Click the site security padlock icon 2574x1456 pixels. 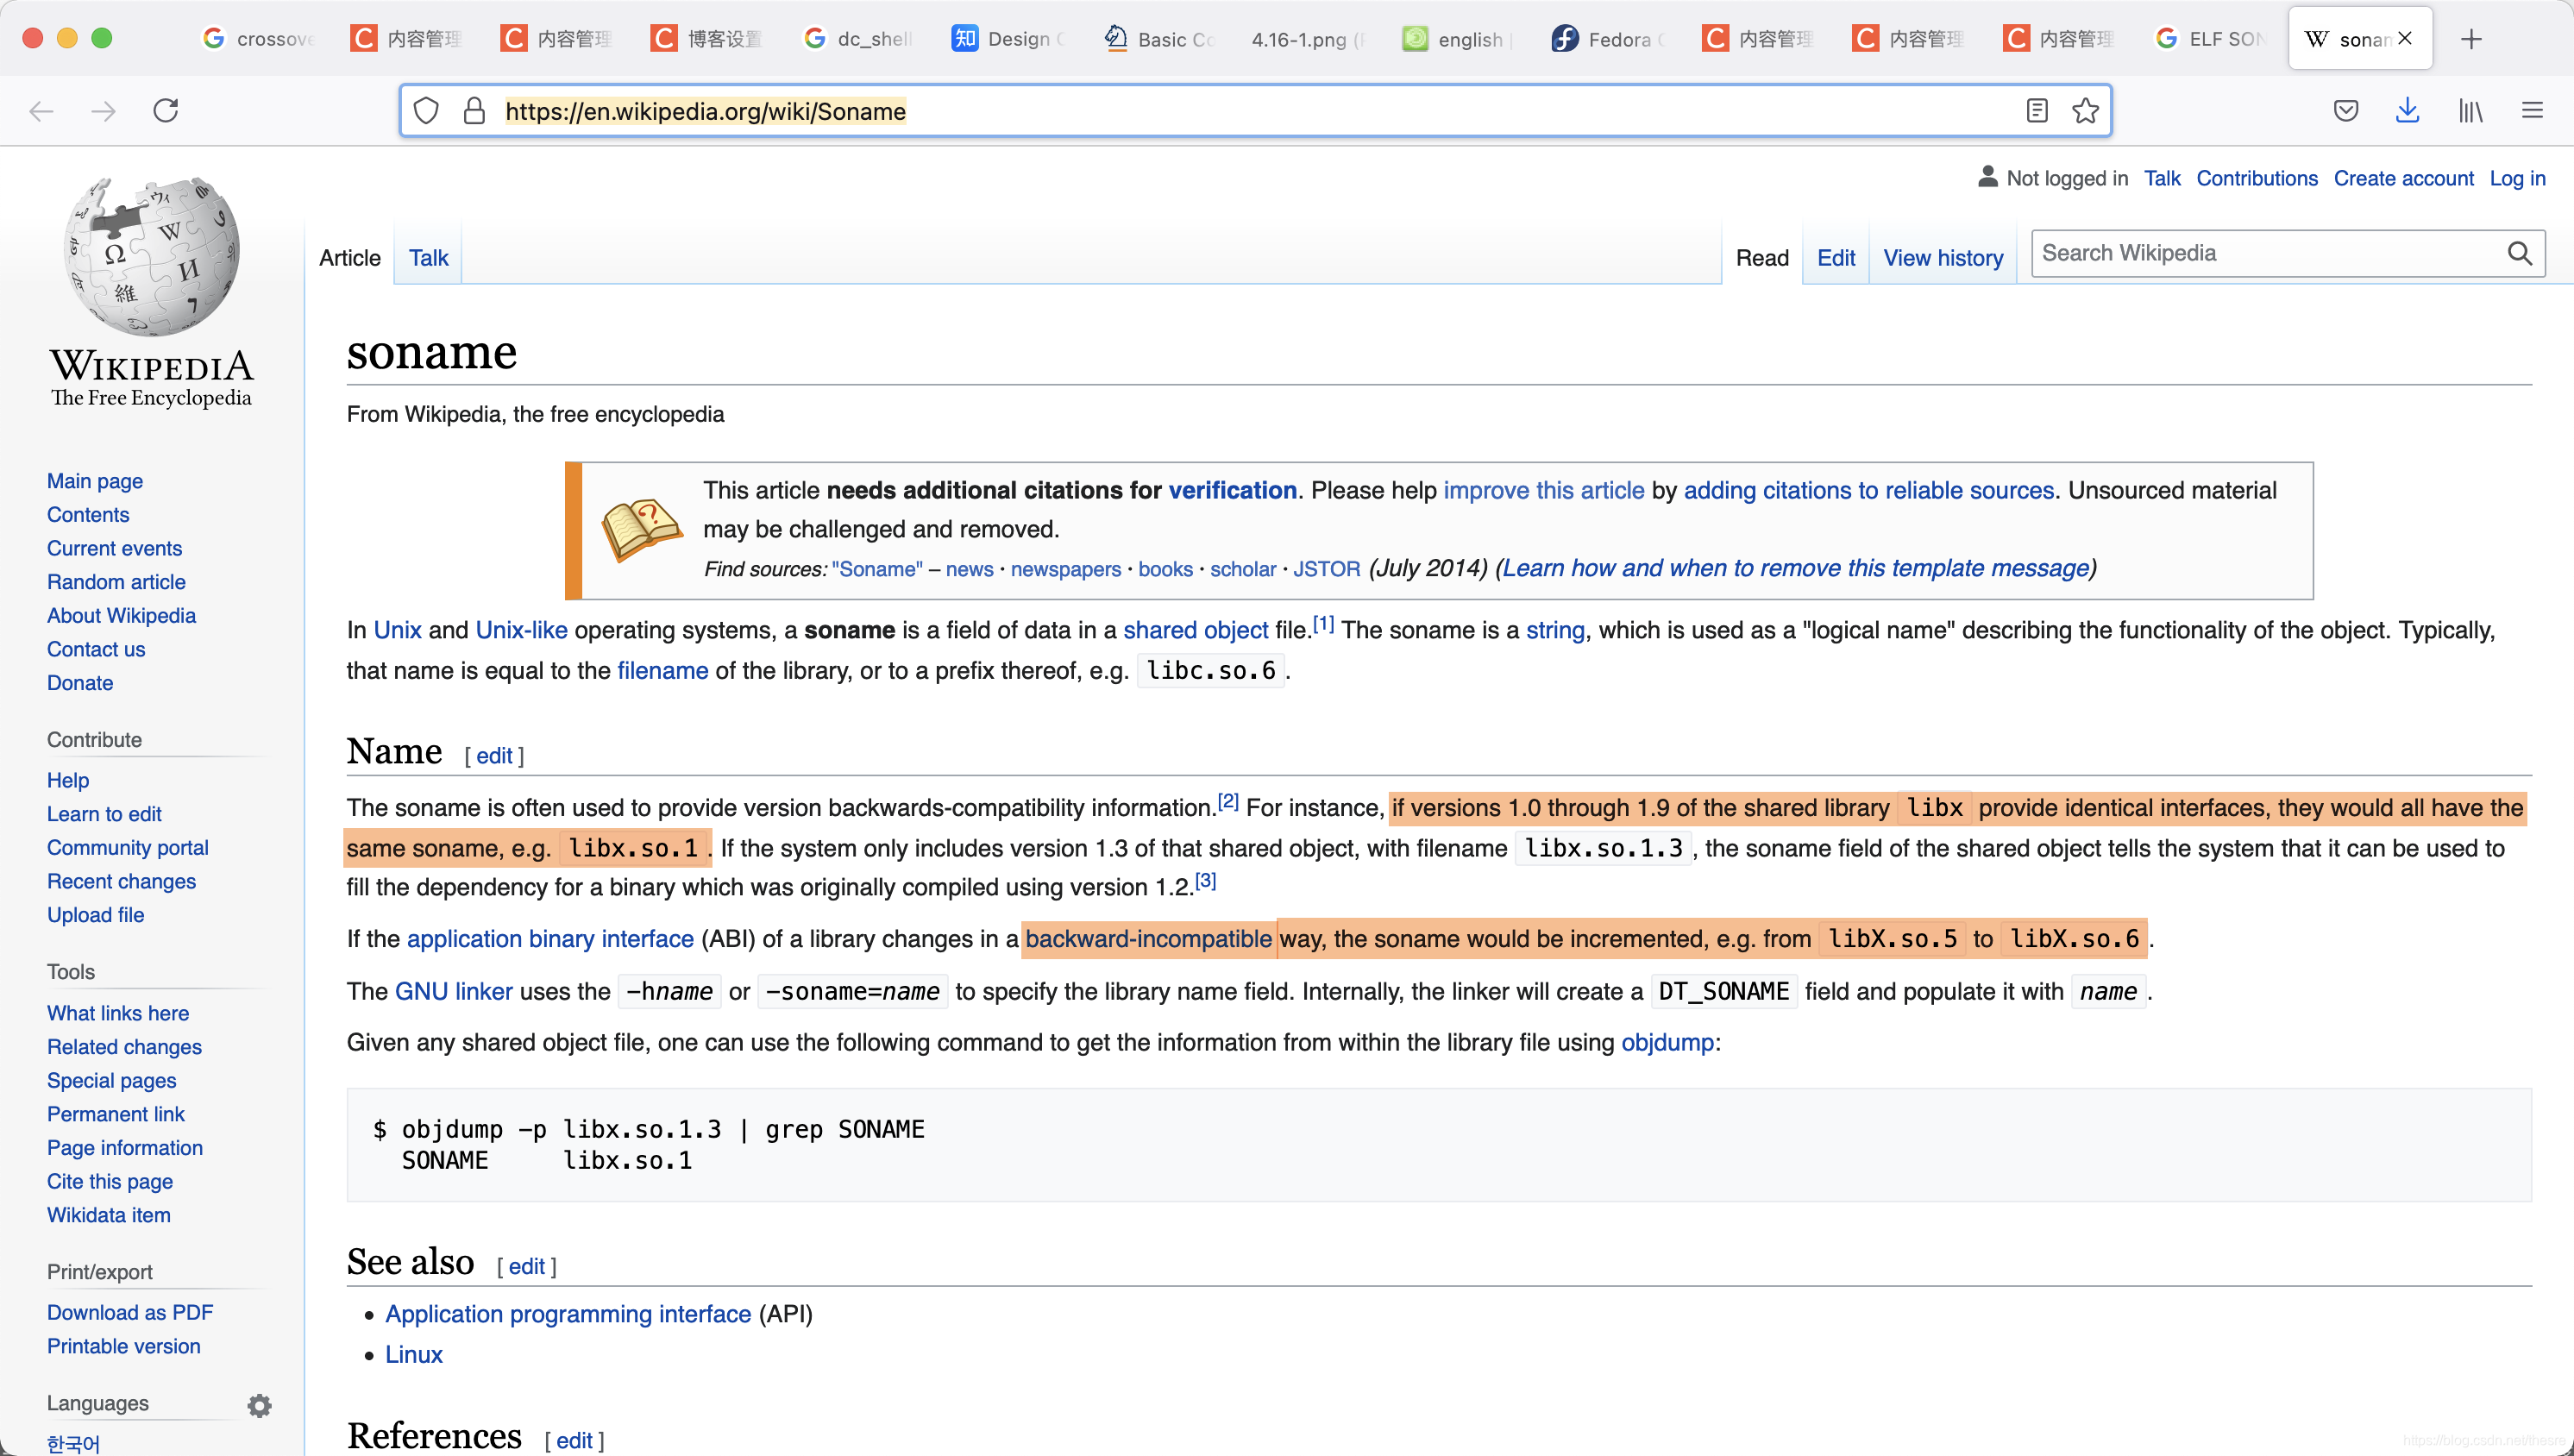coord(474,110)
